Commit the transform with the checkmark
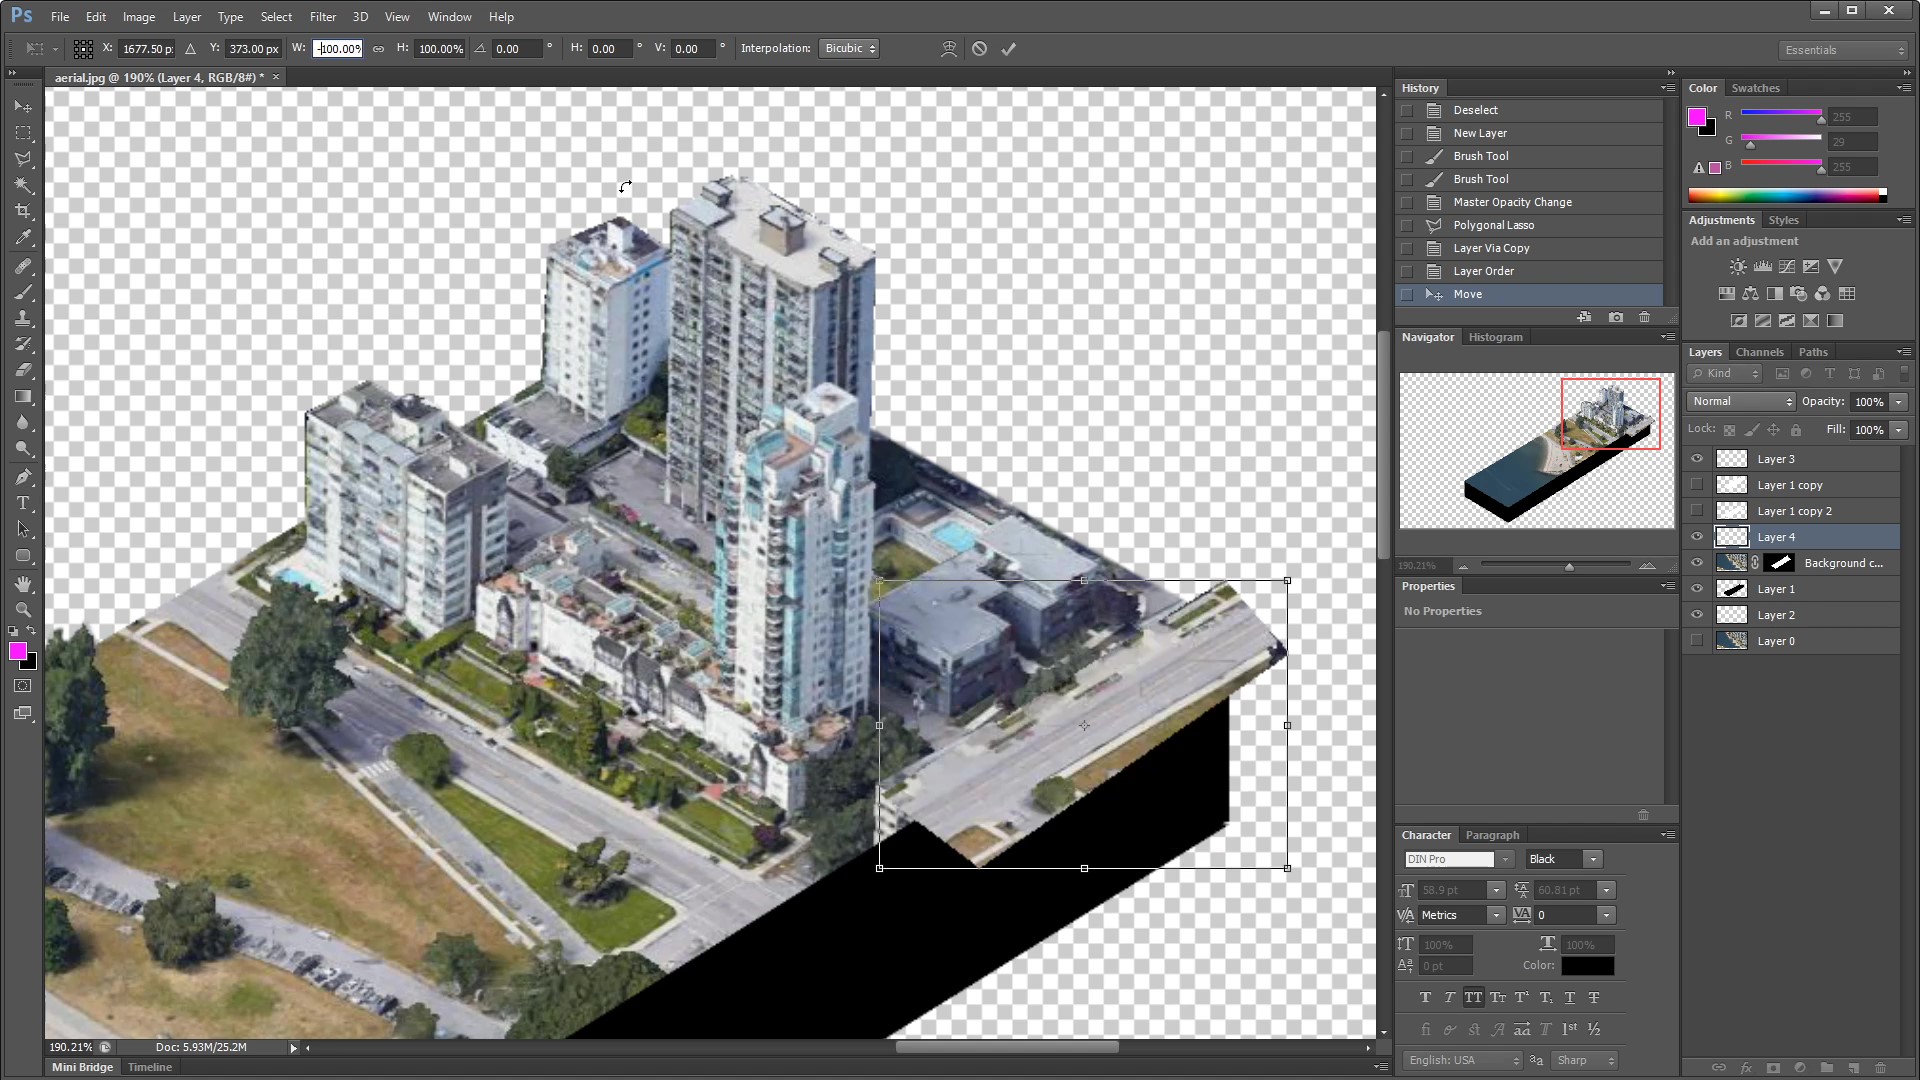1920x1080 pixels. coord(1009,48)
